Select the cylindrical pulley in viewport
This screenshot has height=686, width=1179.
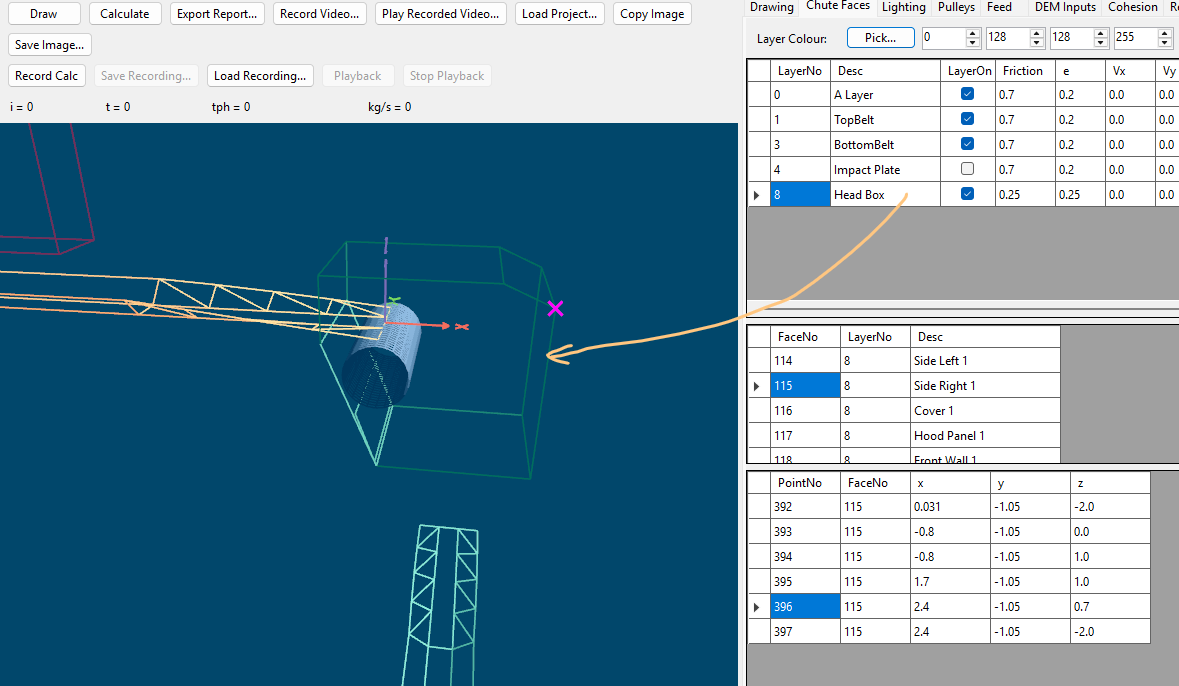pyautogui.click(x=382, y=355)
